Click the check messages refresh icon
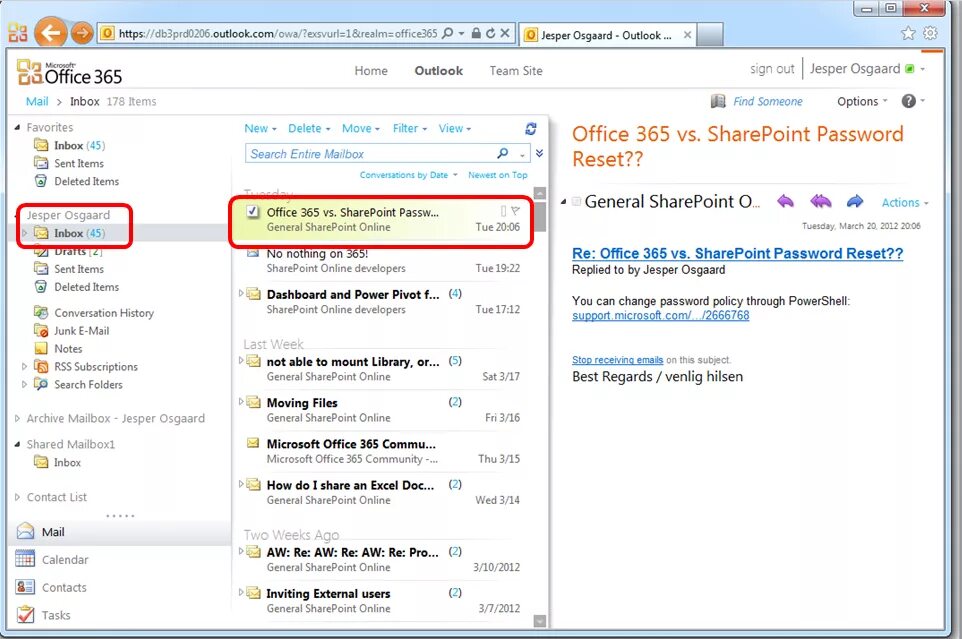Image resolution: width=962 pixels, height=639 pixels. (531, 129)
